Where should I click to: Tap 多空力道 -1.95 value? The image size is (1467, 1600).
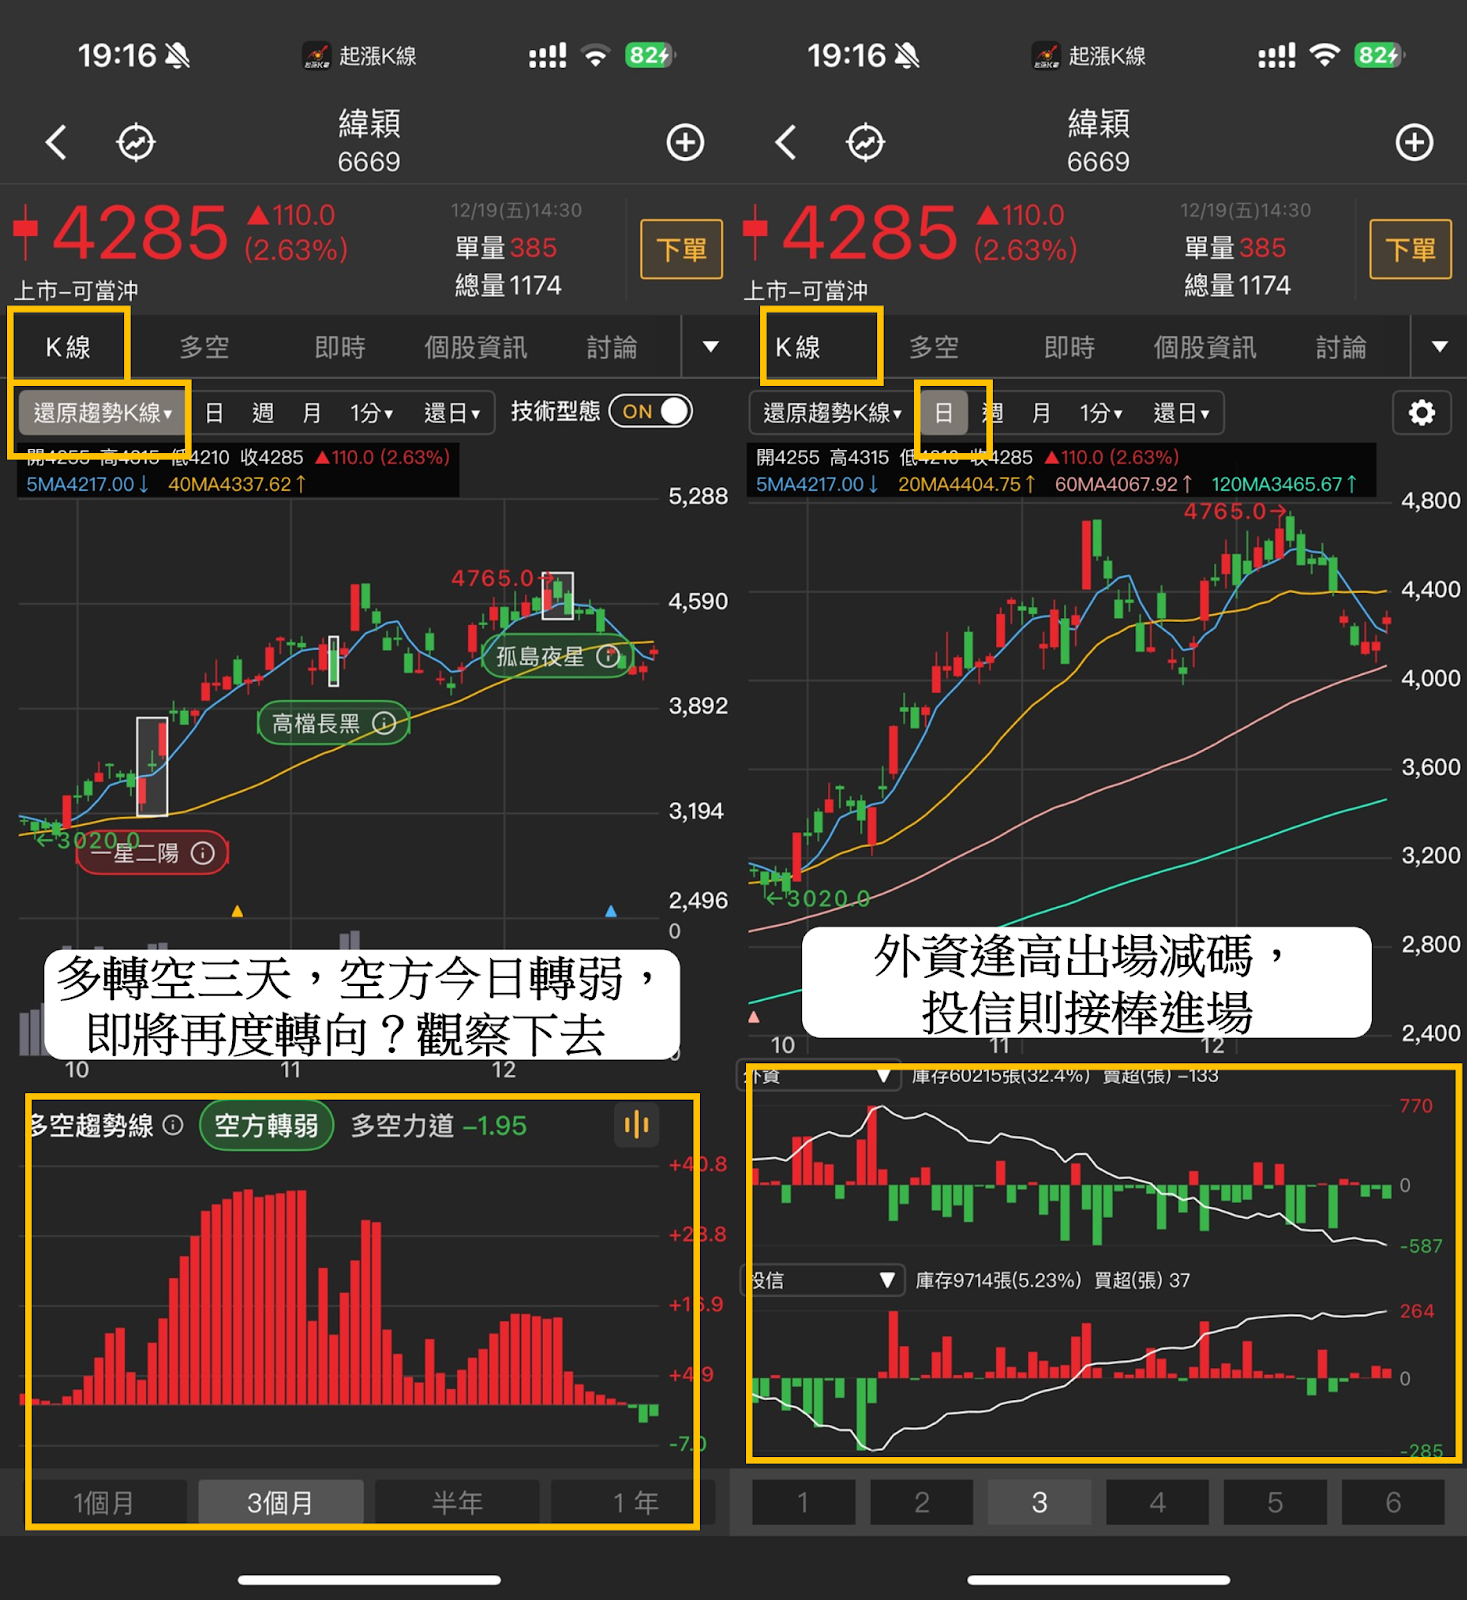(438, 1126)
